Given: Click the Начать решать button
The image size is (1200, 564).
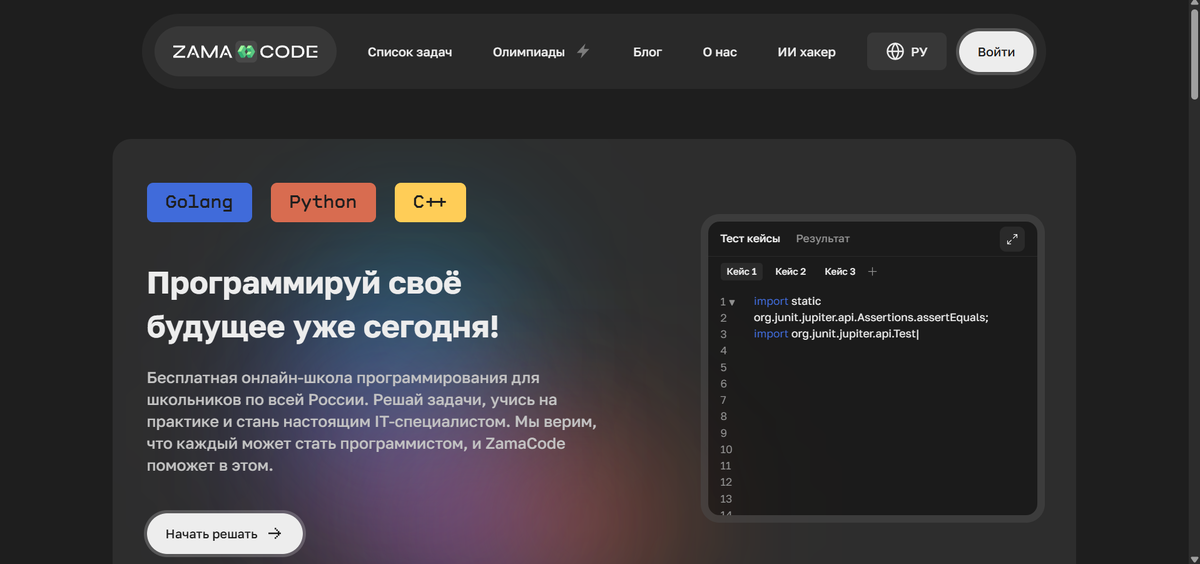Looking at the screenshot, I should [x=224, y=534].
